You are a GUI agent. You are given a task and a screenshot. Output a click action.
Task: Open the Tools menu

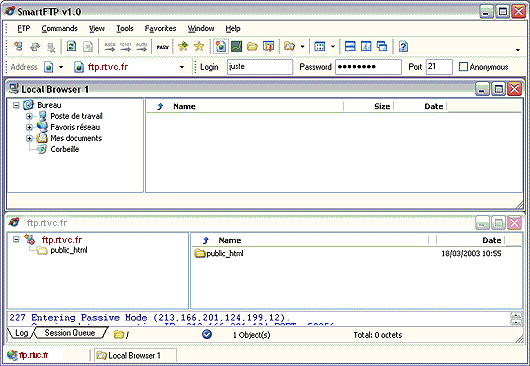(125, 28)
